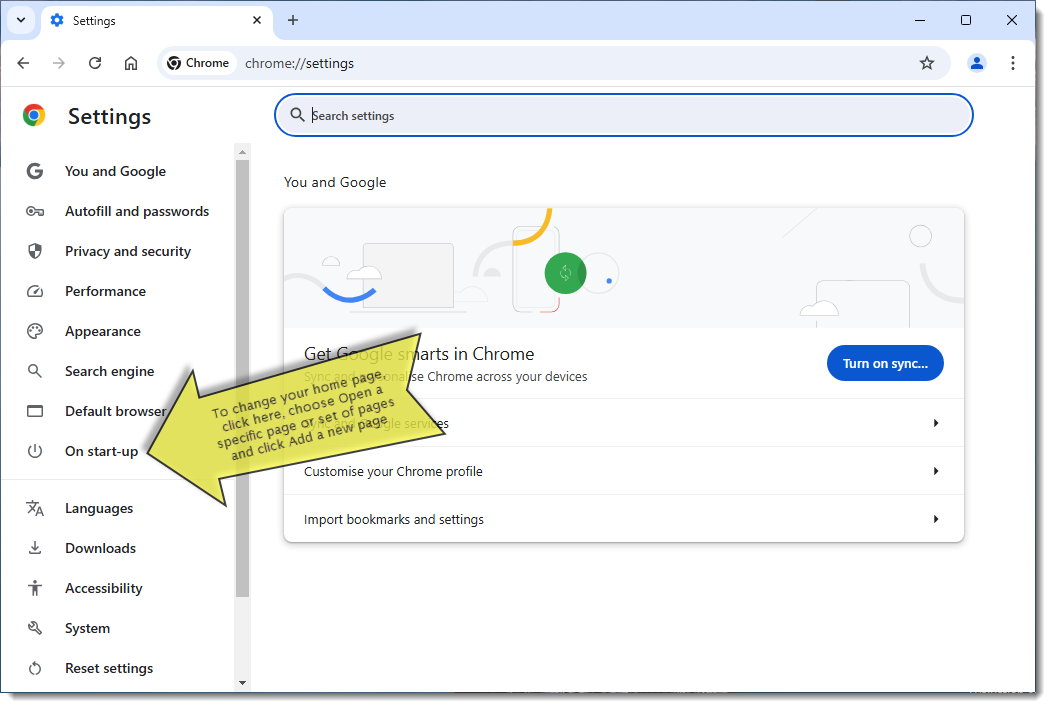Open the Downloads settings section
This screenshot has height=708, width=1051.
[x=100, y=548]
